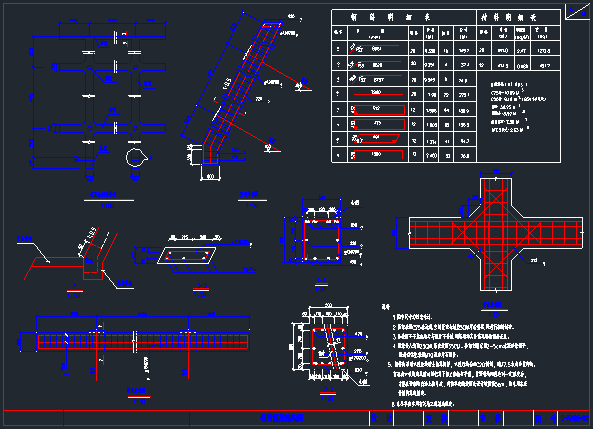
Task: Click the rebar schedule table title header
Action: pyautogui.click(x=390, y=17)
